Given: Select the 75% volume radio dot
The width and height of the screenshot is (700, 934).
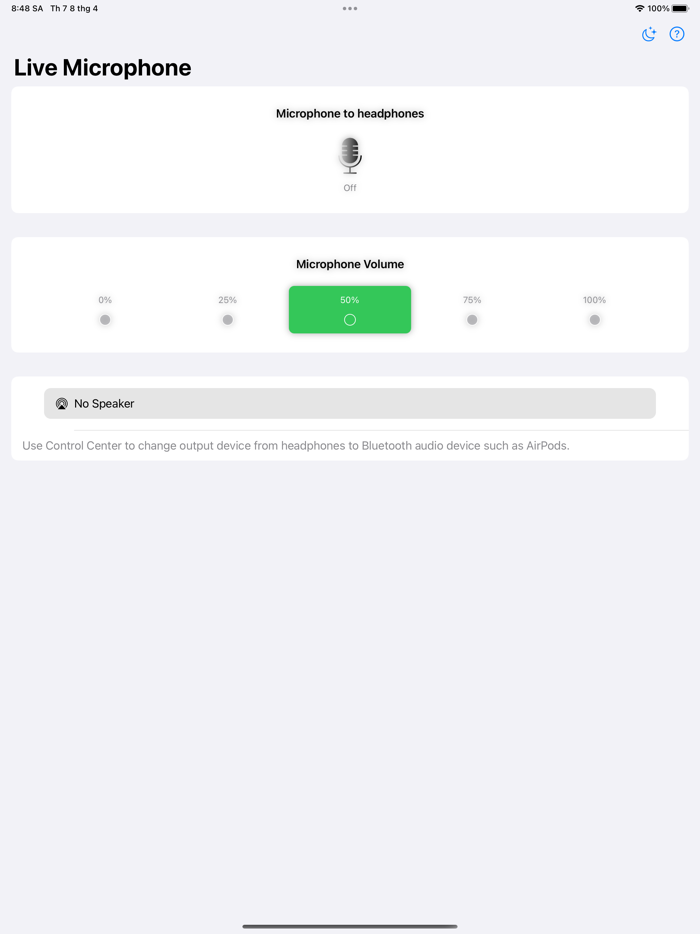Looking at the screenshot, I should pos(472,320).
